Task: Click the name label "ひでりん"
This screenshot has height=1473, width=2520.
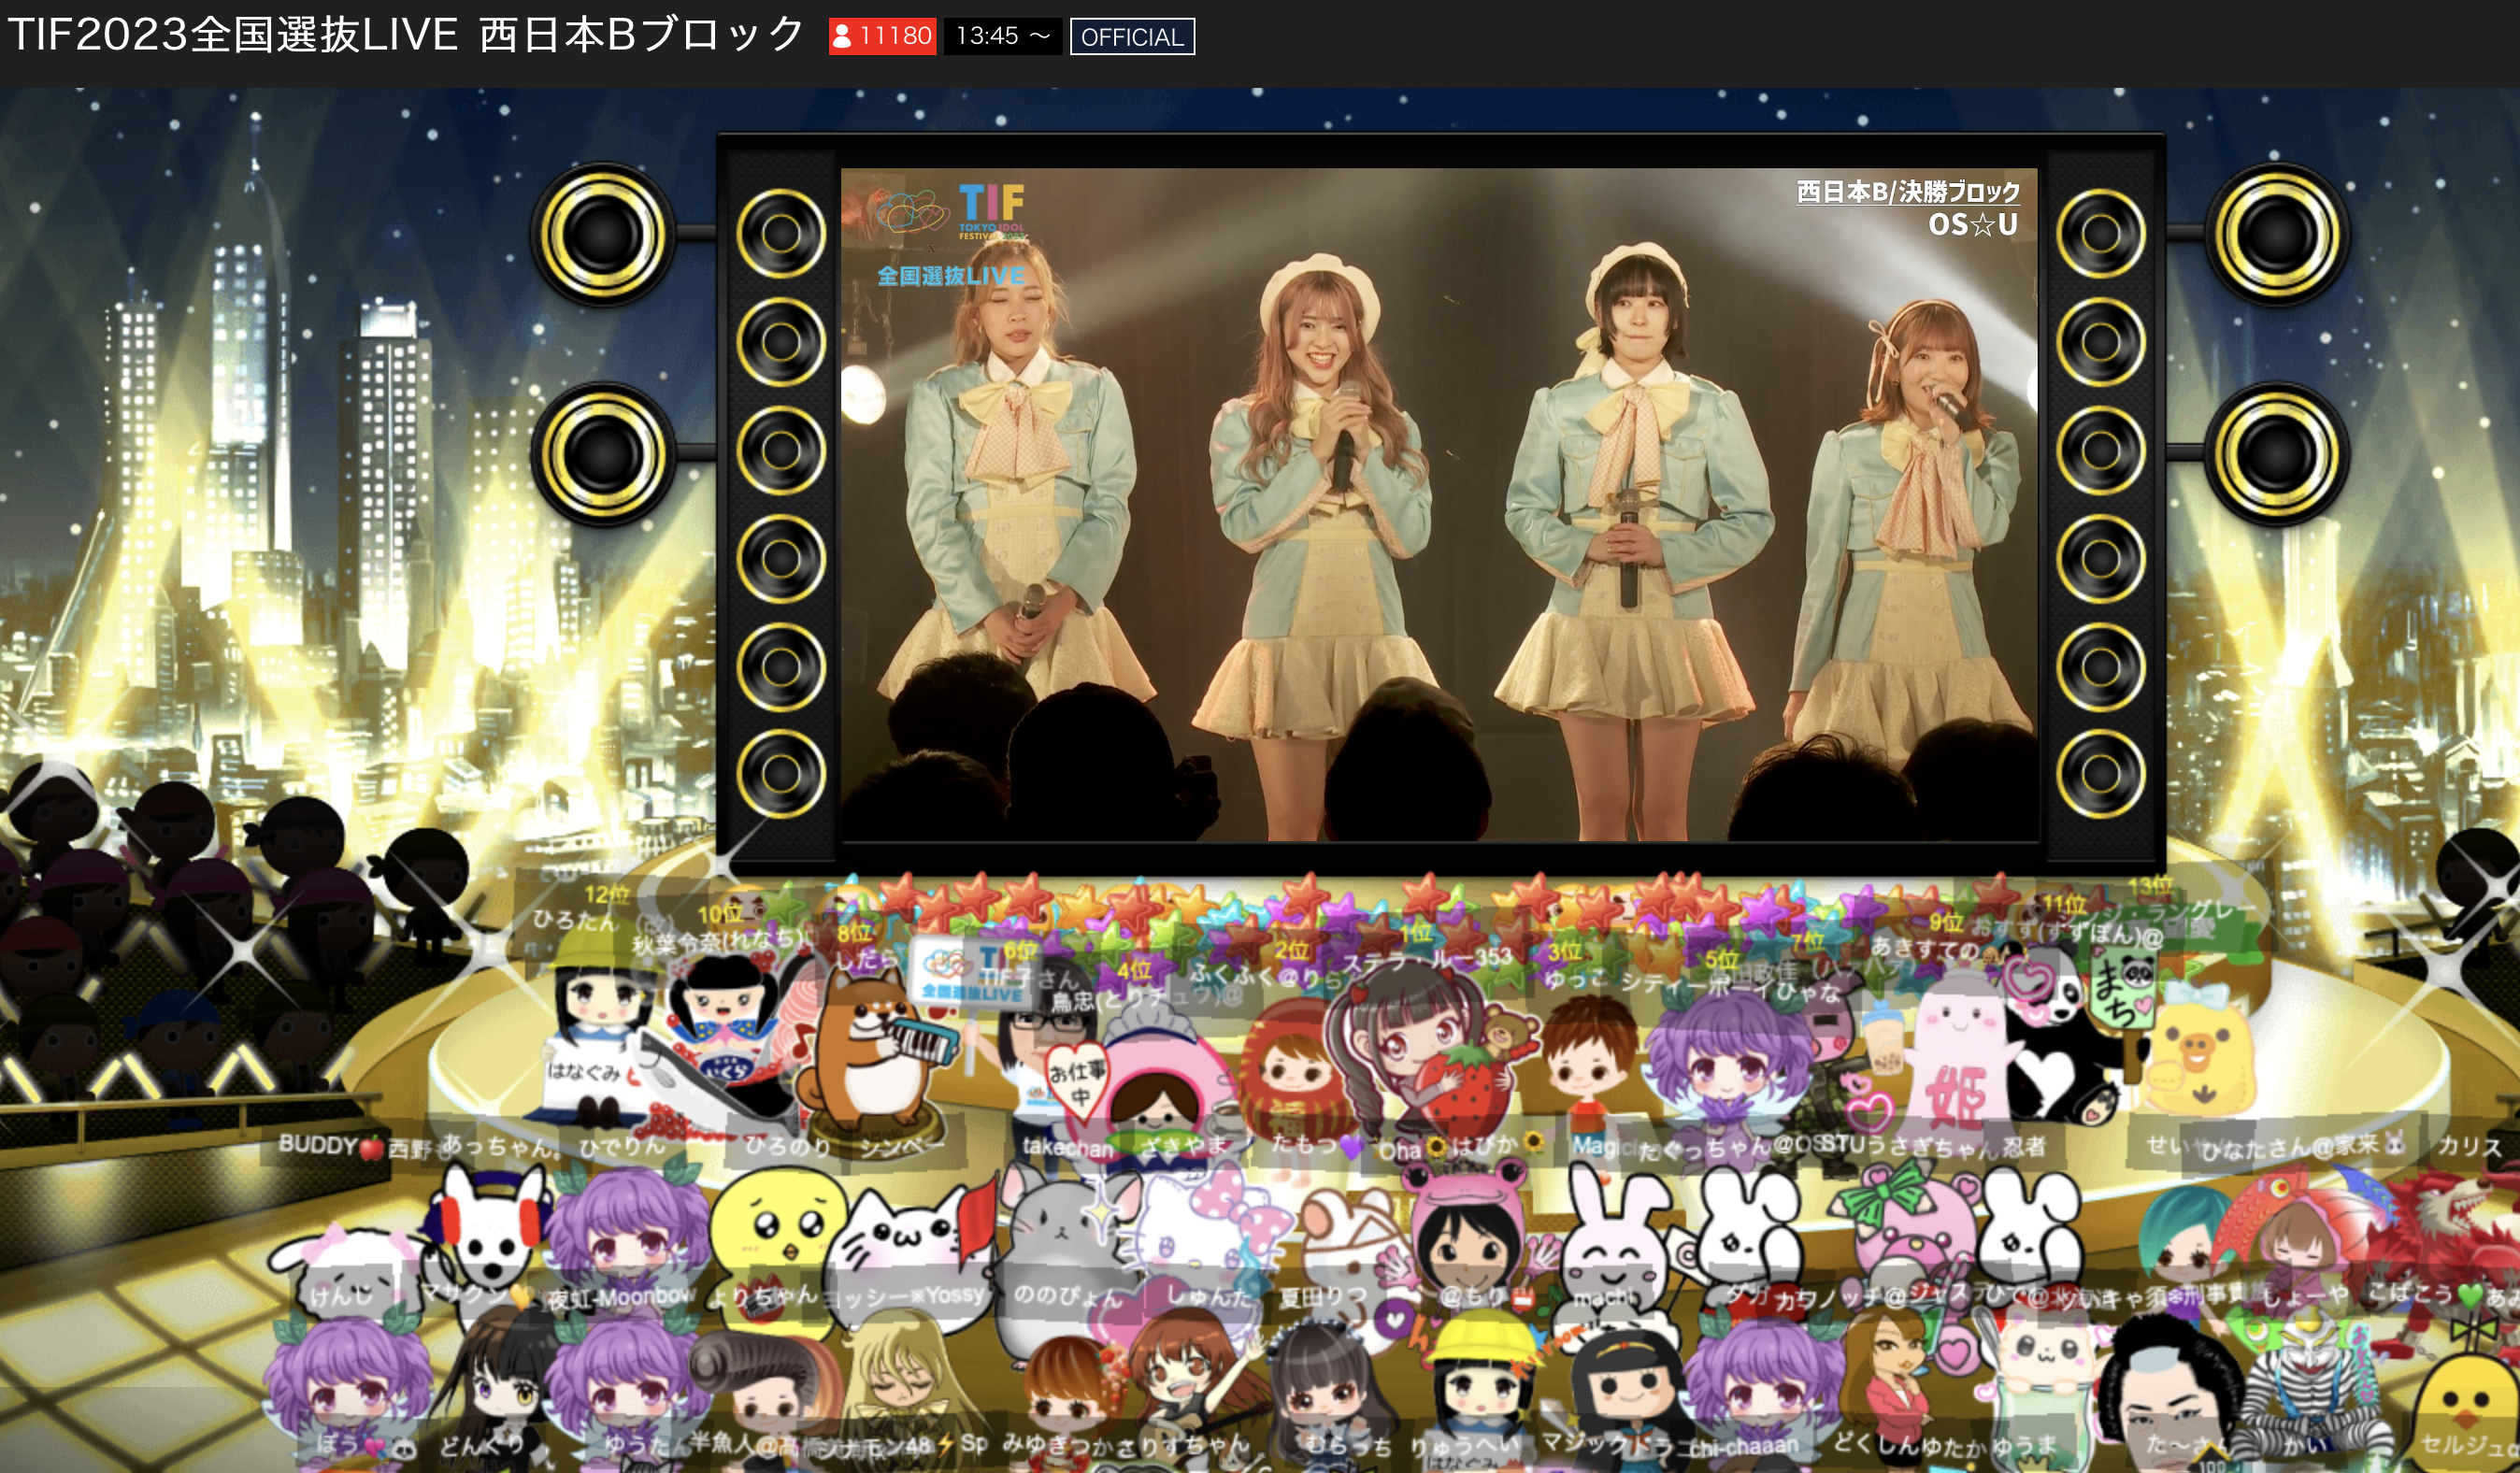Action: [x=622, y=1146]
